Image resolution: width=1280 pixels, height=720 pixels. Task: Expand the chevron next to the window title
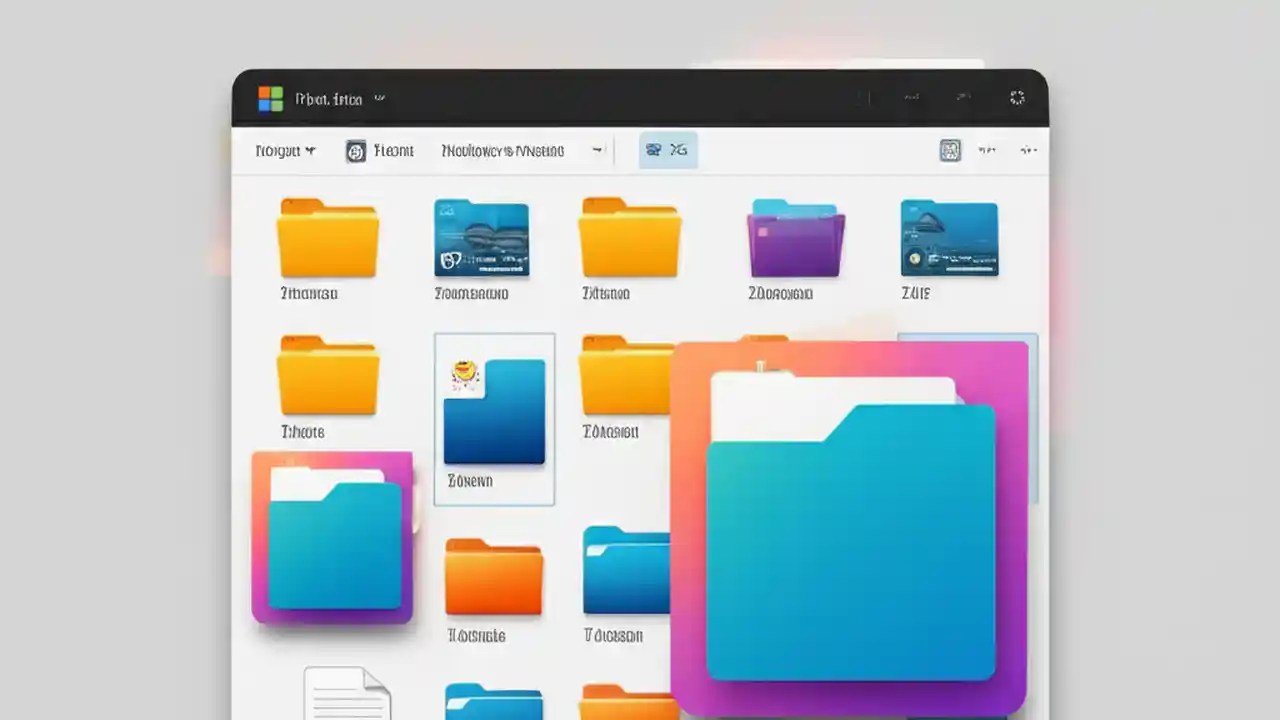point(379,98)
